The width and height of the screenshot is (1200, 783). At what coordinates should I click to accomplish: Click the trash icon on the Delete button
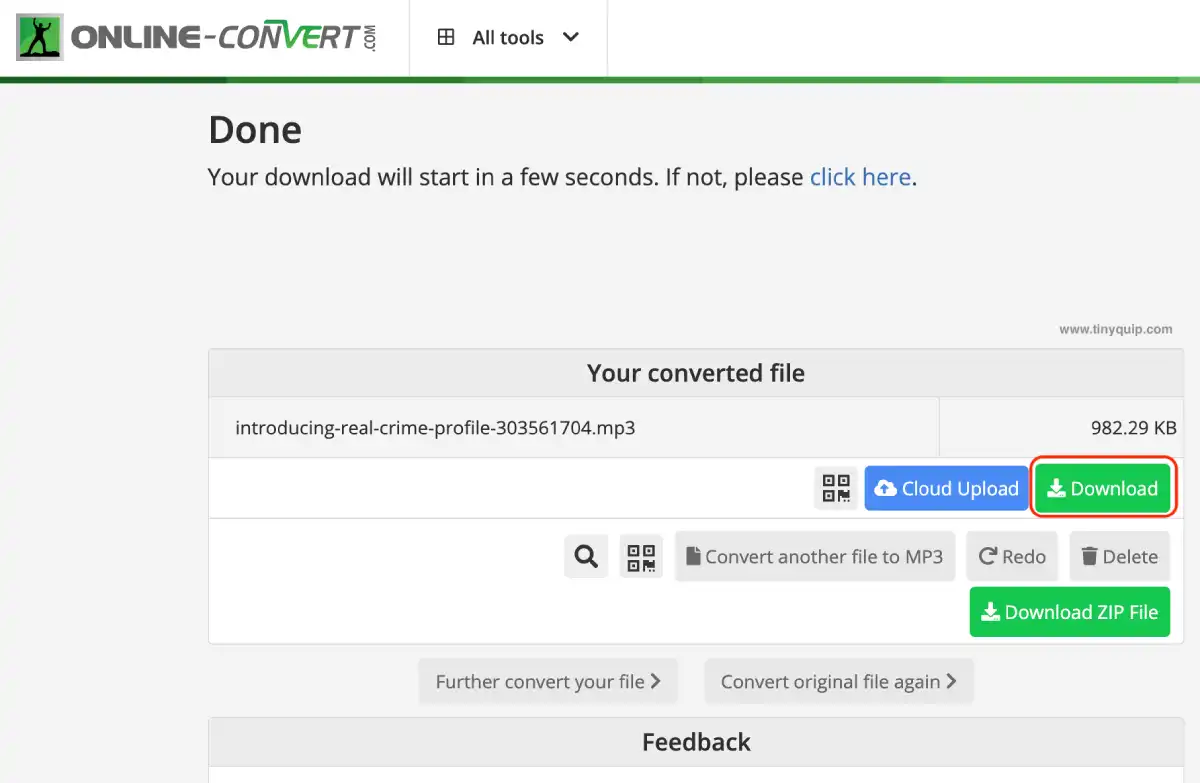pyautogui.click(x=1089, y=556)
